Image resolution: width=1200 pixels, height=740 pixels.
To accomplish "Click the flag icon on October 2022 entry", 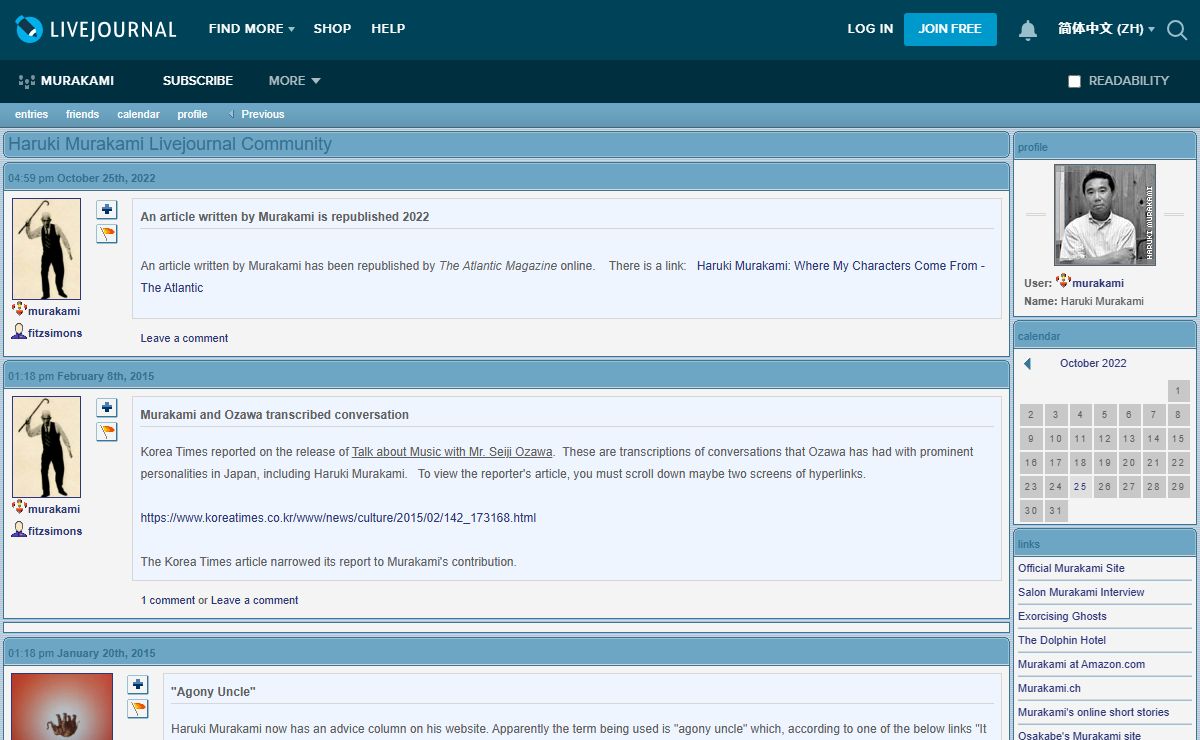I will tap(107, 234).
